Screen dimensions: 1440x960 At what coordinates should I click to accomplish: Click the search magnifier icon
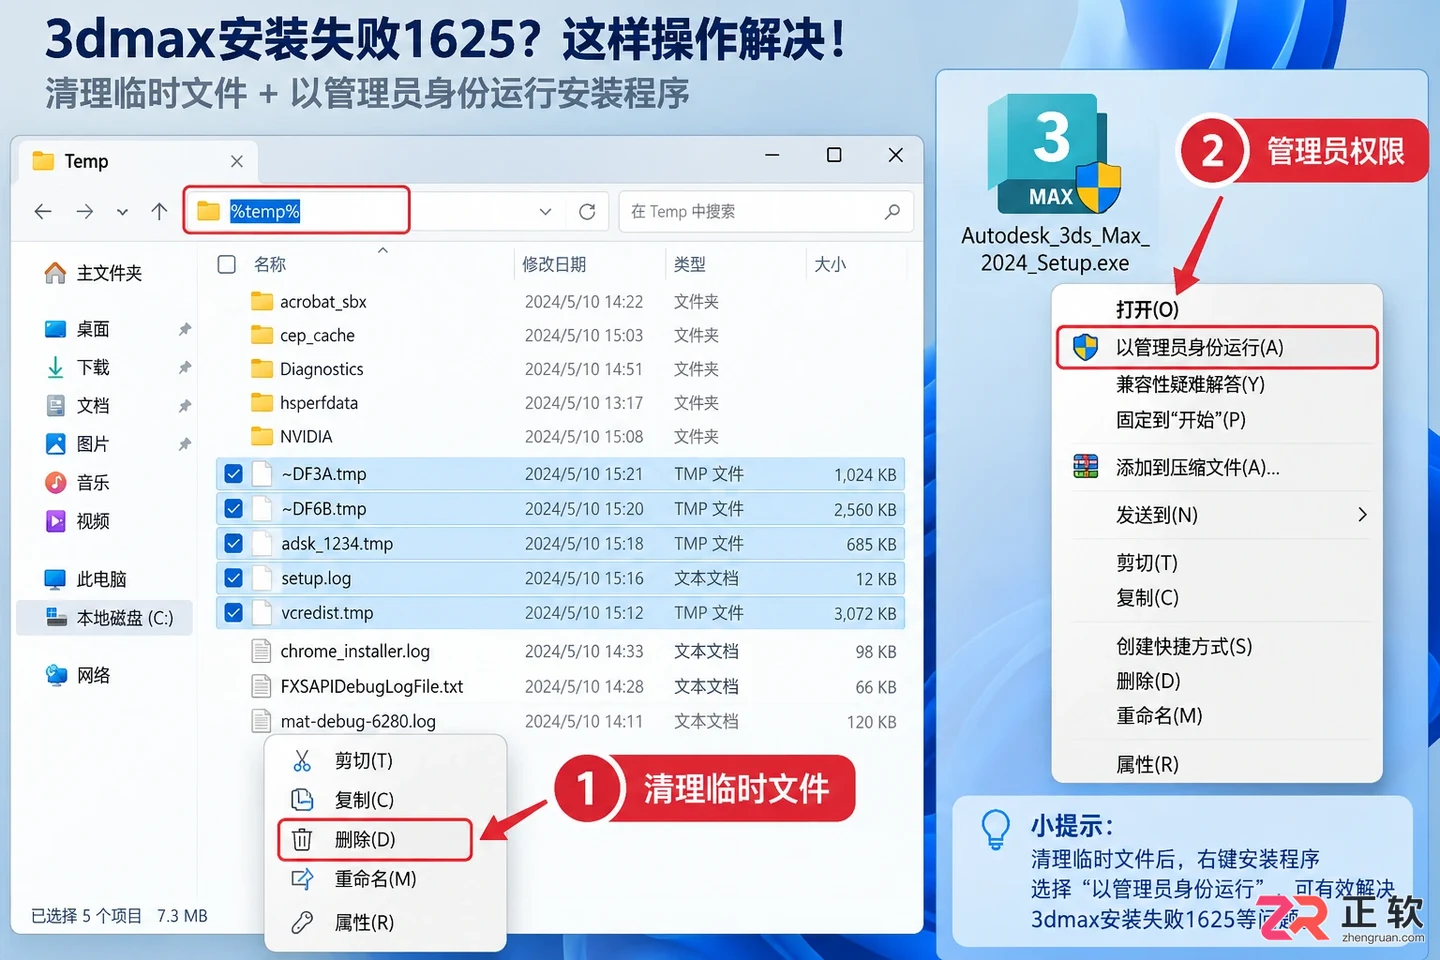click(x=892, y=212)
